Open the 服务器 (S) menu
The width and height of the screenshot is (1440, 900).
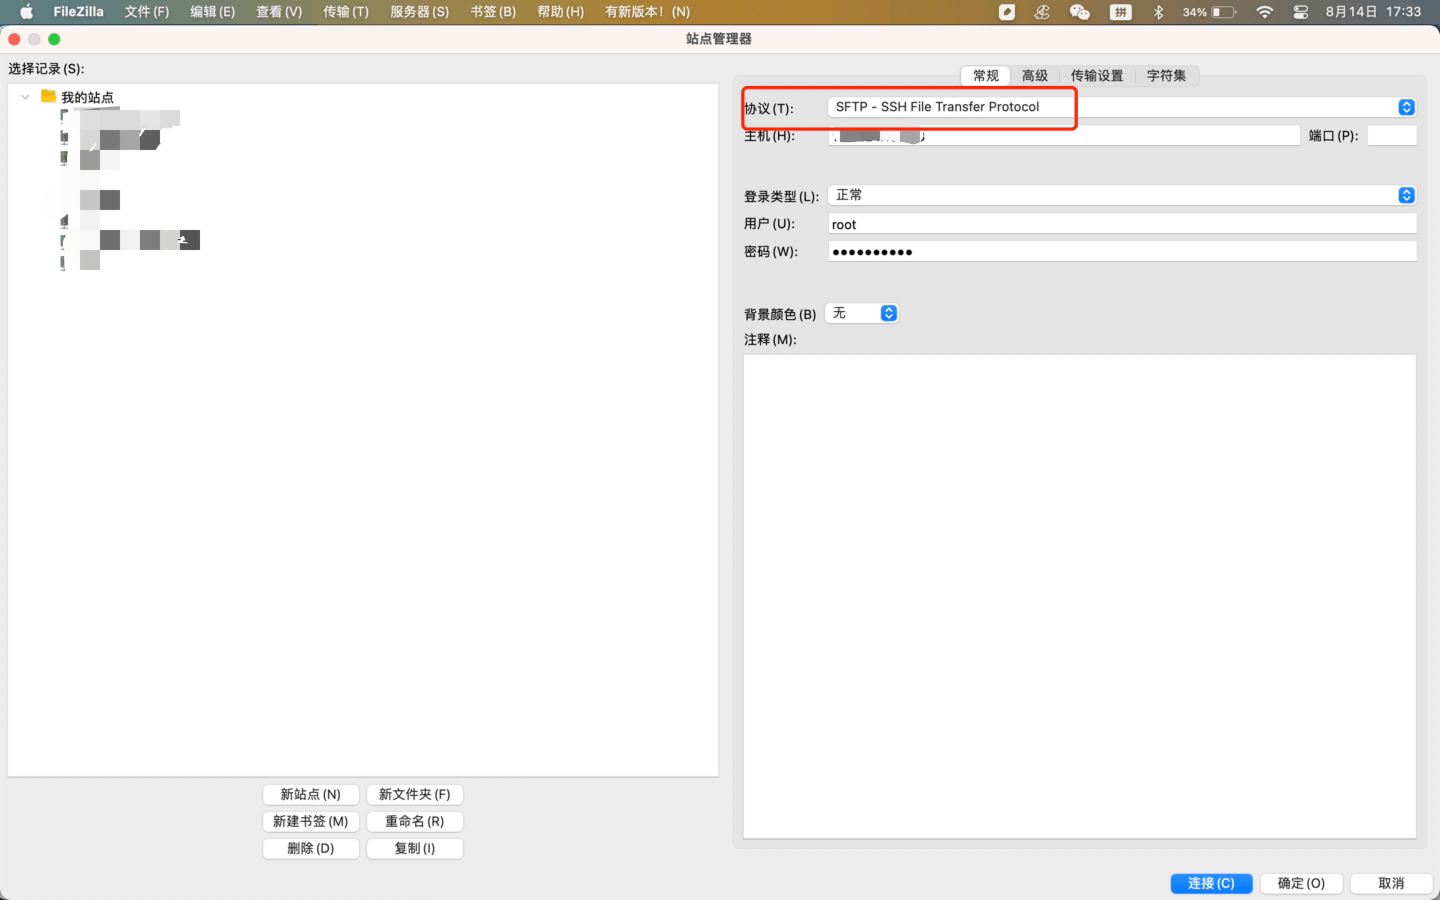click(420, 12)
